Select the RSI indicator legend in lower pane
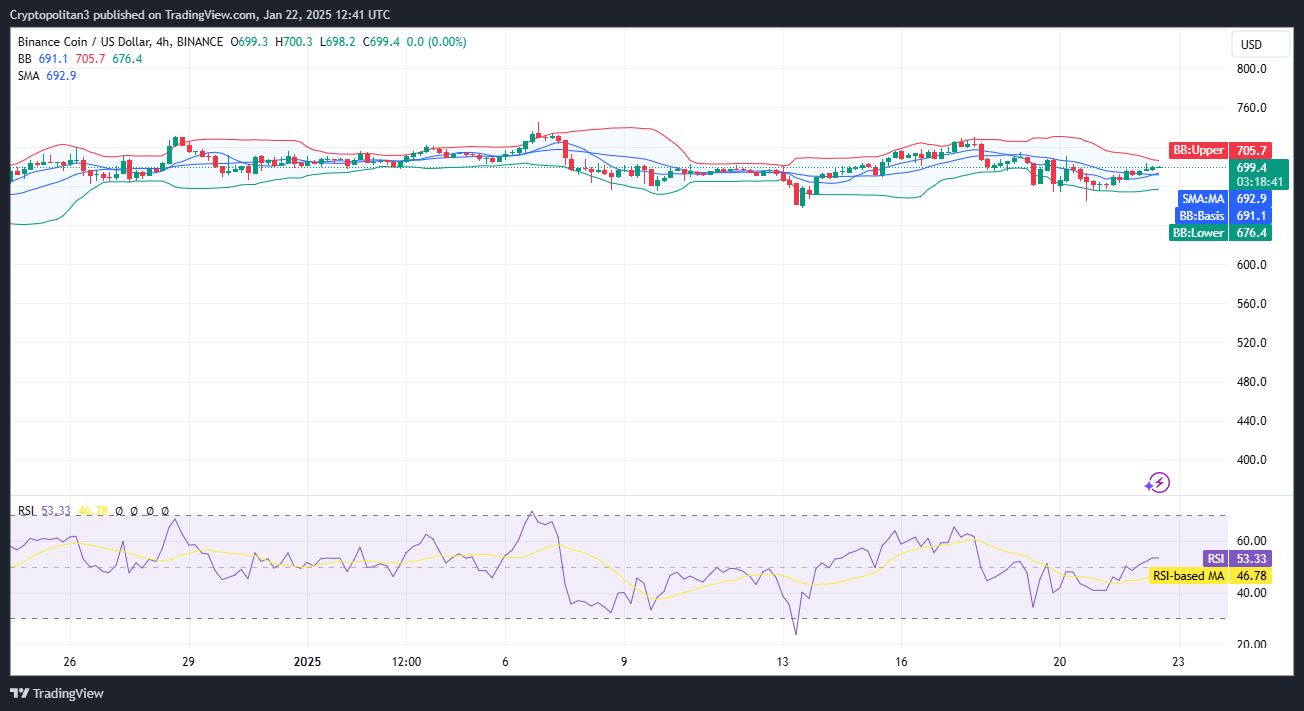 point(27,511)
